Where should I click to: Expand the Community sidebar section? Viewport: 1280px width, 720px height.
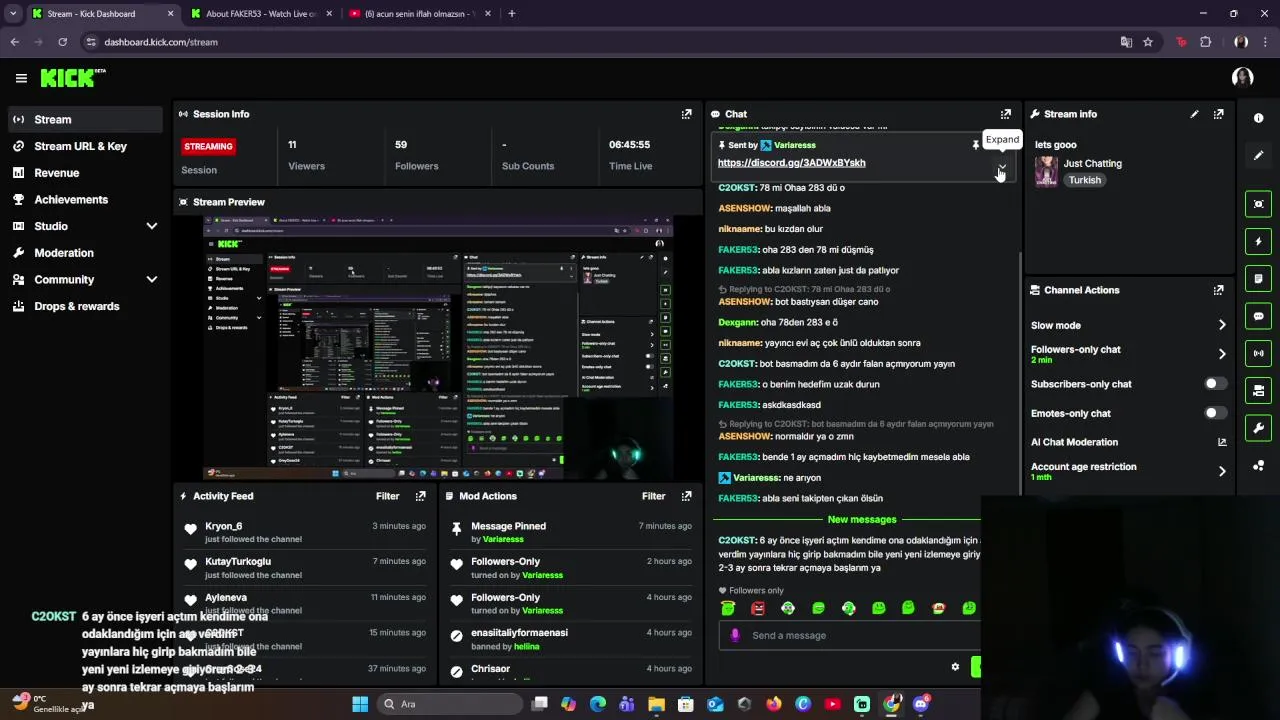tap(152, 280)
